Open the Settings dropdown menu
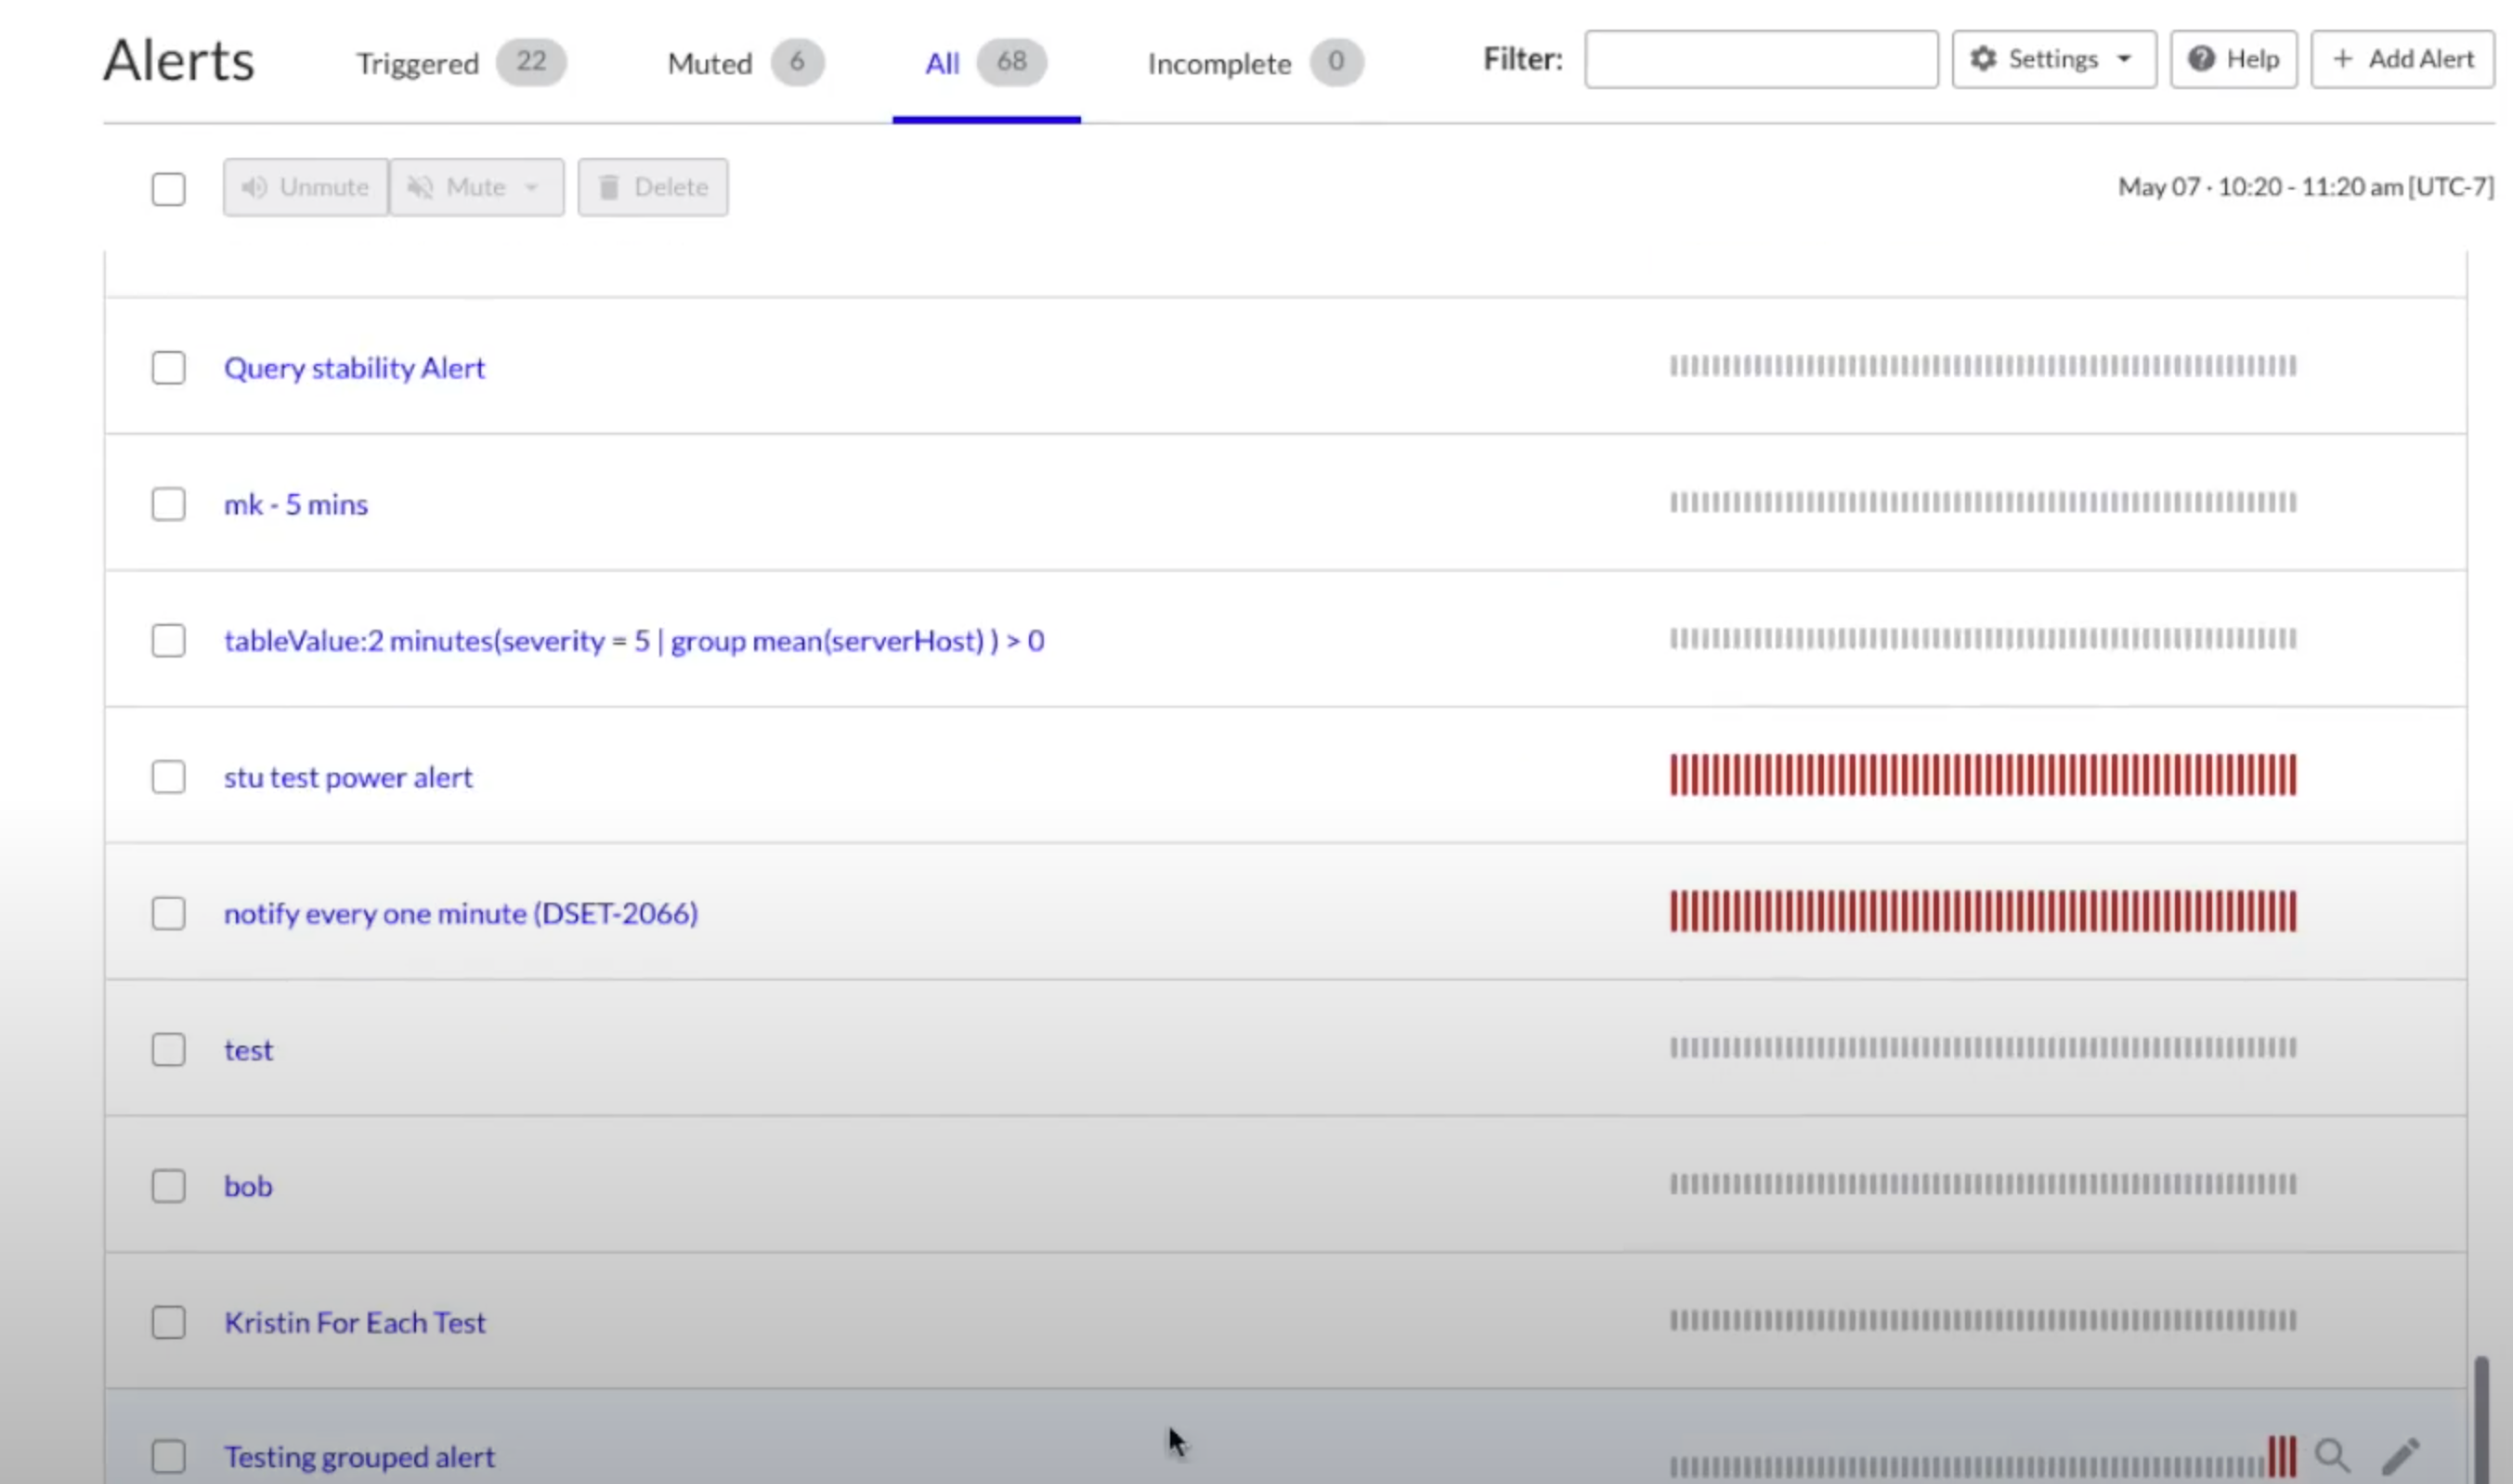This screenshot has width=2513, height=1484. pos(2054,59)
